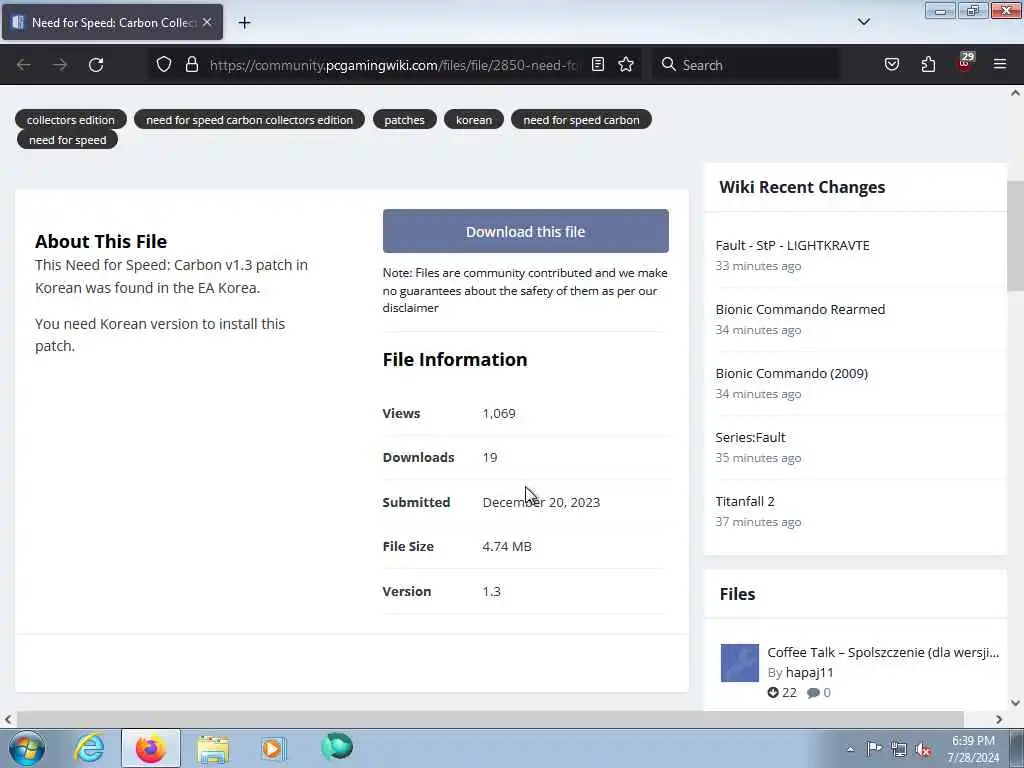The width and height of the screenshot is (1024, 768).
Task: Open the taskbar clock 6:39 PM
Action: coord(973,748)
